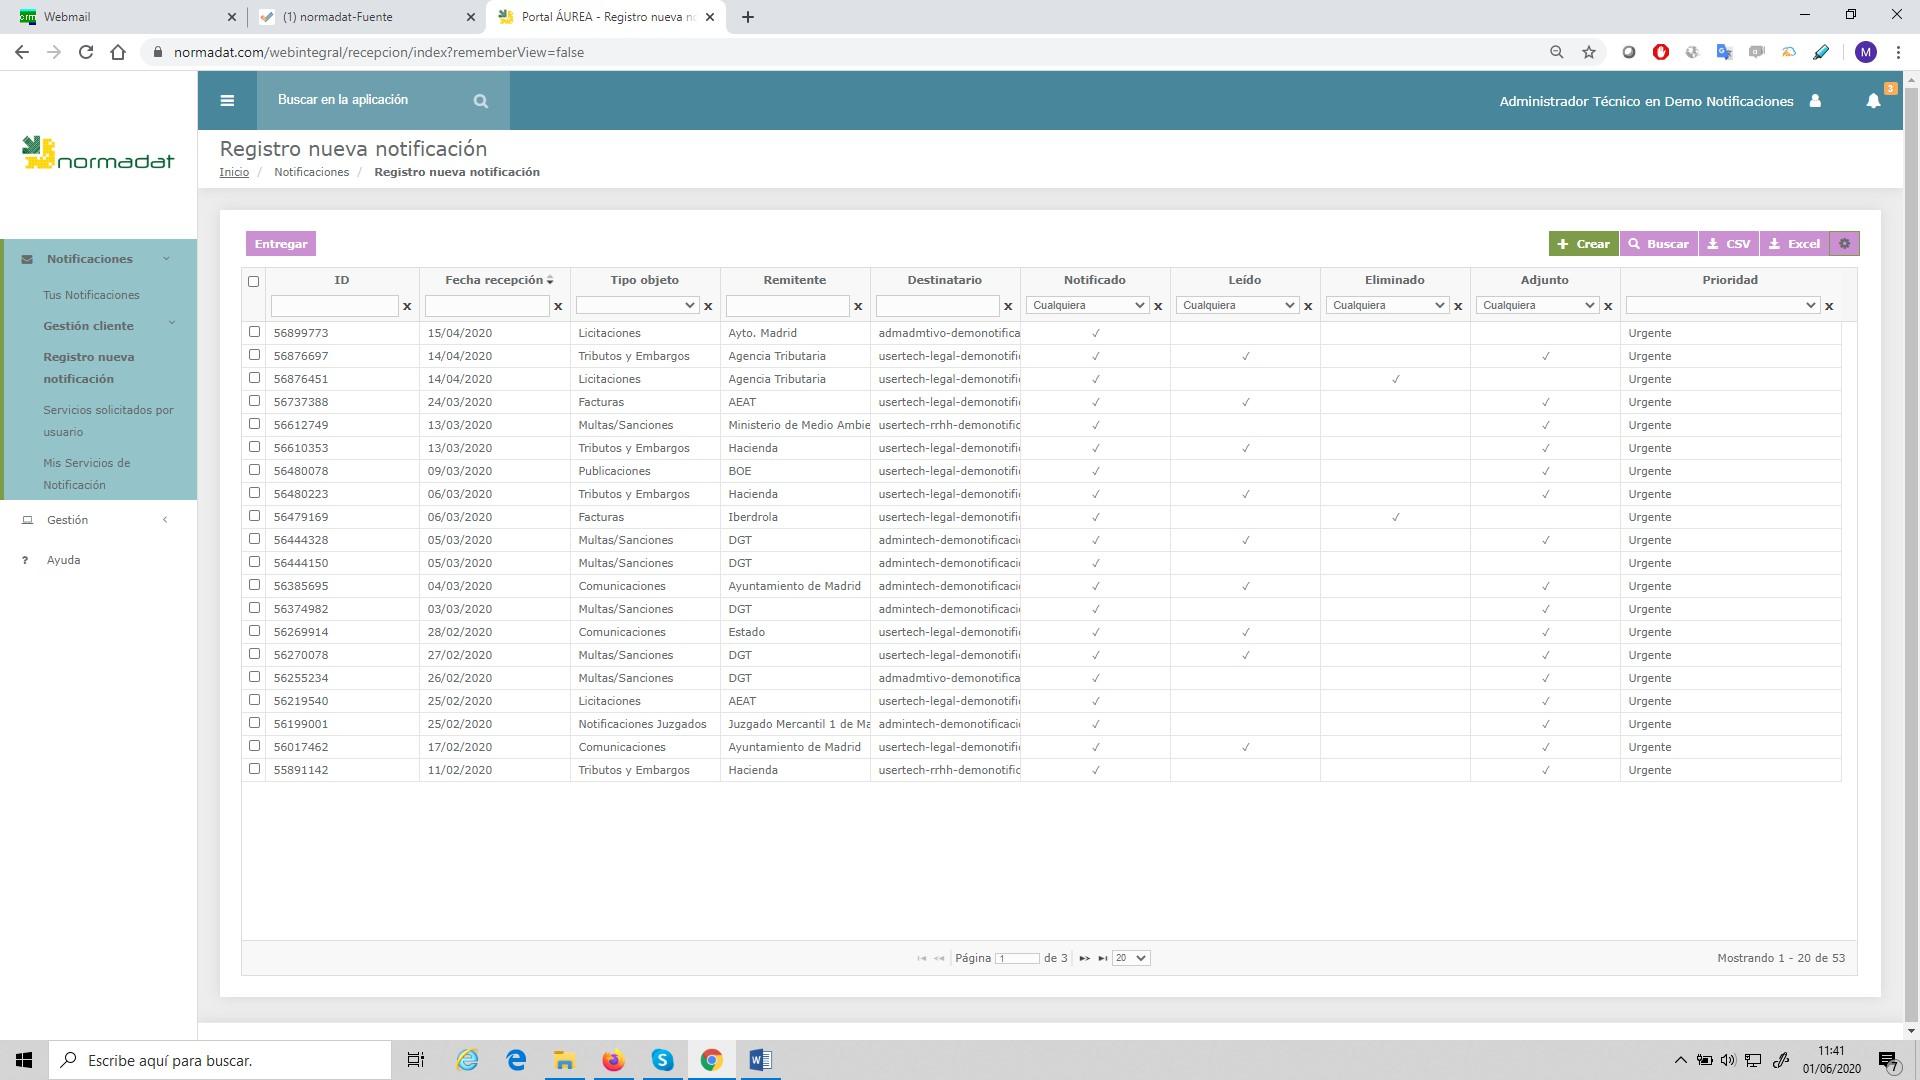Clear the Adjunto filter
This screenshot has height=1080, width=1920.
pyautogui.click(x=1608, y=307)
